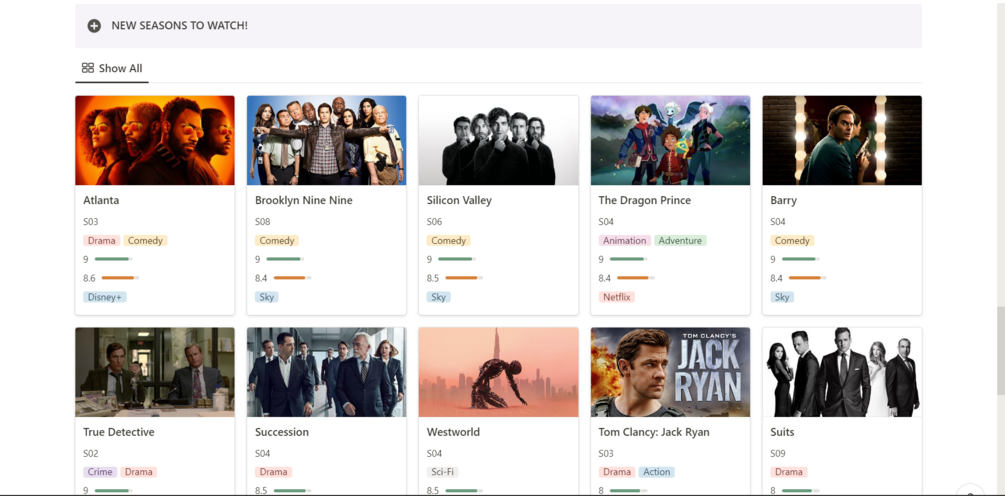
Task: Click the Crime tag on True Detective
Action: 100,472
